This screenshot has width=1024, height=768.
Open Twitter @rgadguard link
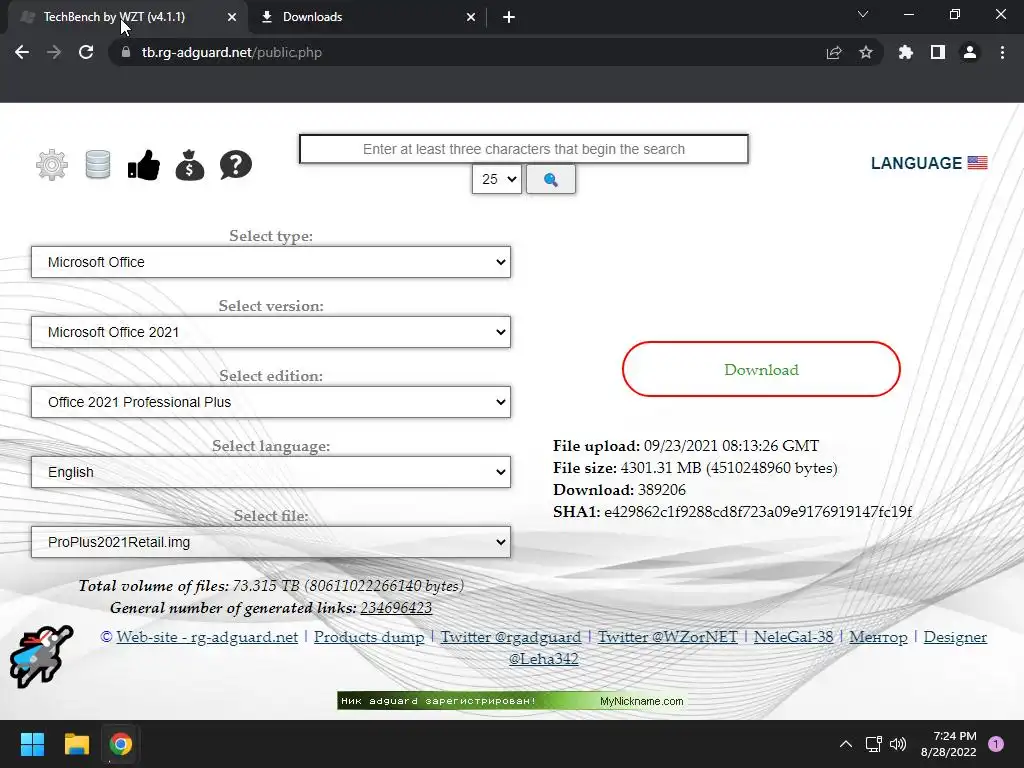pos(511,637)
